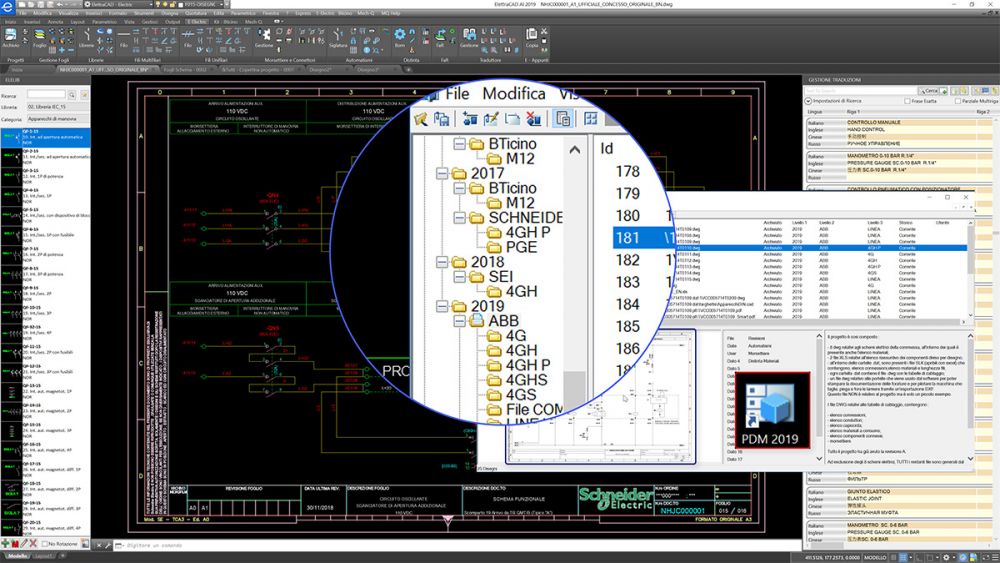This screenshot has height=563, width=1000.
Task: Open Gestione in Morsettiere e Connettori group
Action: click(264, 38)
